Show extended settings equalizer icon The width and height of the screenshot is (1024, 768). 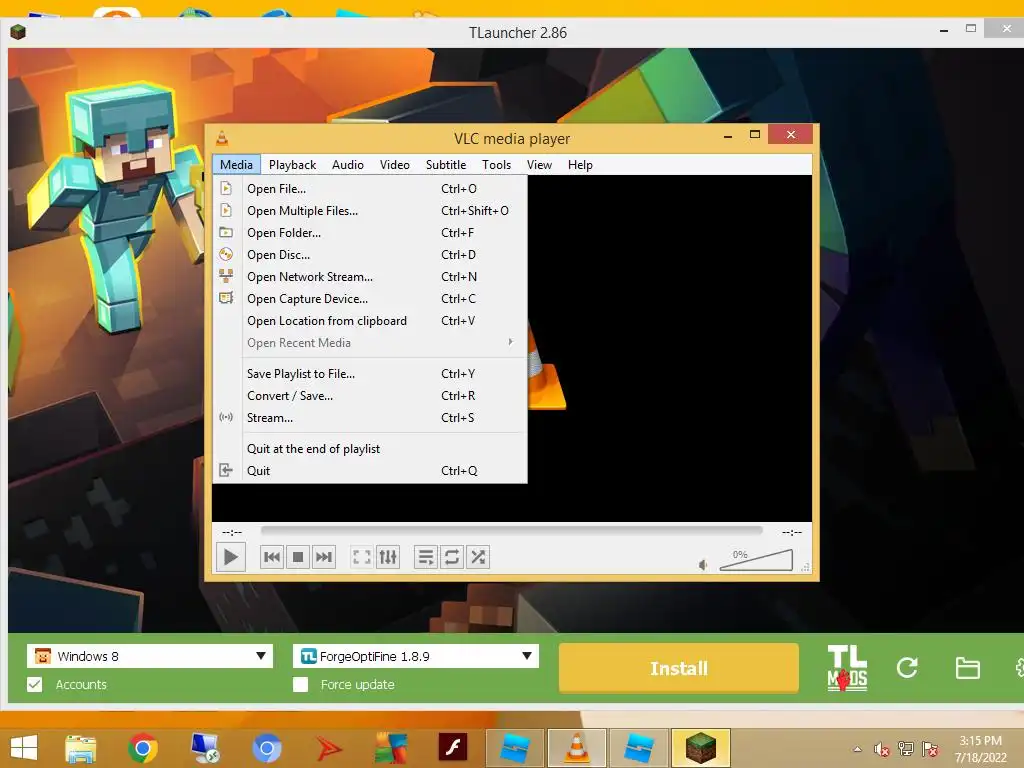pyautogui.click(x=388, y=557)
